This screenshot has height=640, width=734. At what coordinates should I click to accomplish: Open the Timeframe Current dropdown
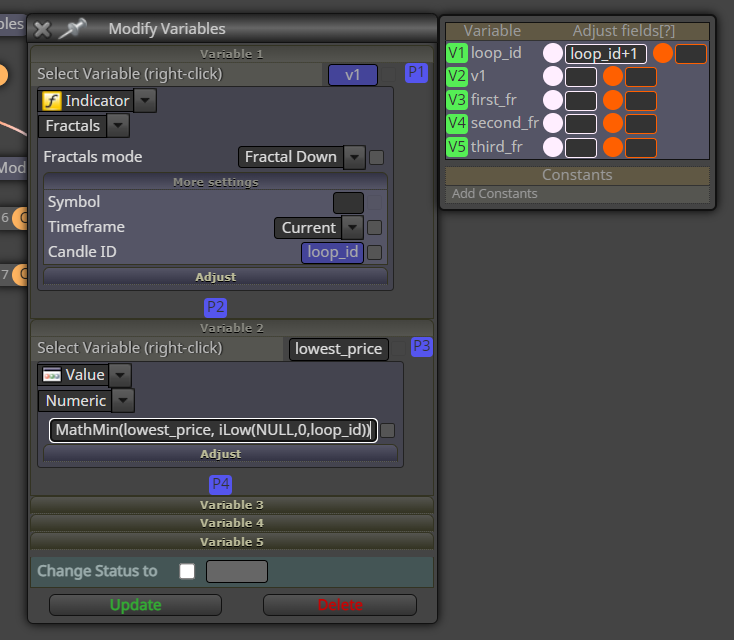pyautogui.click(x=352, y=228)
